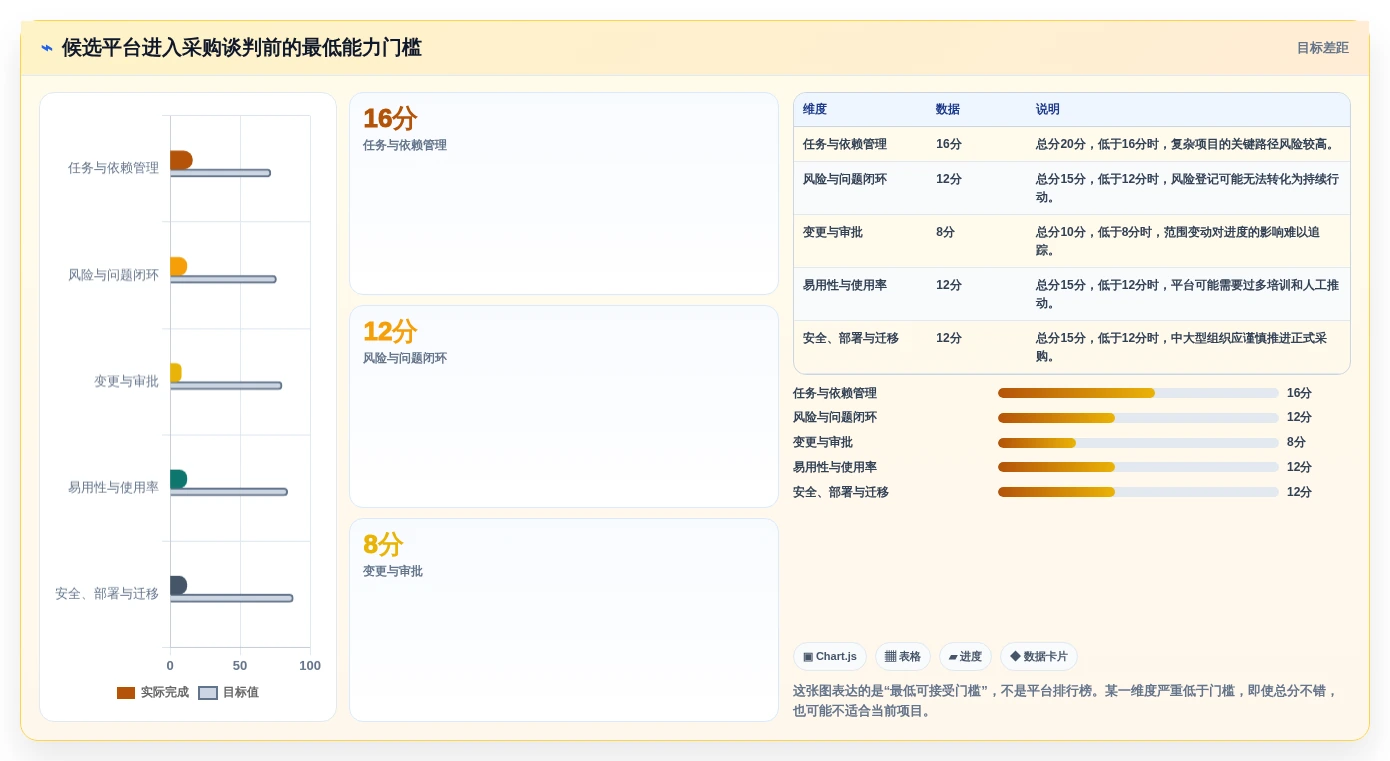Select the 数据卡片 tag chip
This screenshot has height=761, width=1390.
[x=1039, y=657]
